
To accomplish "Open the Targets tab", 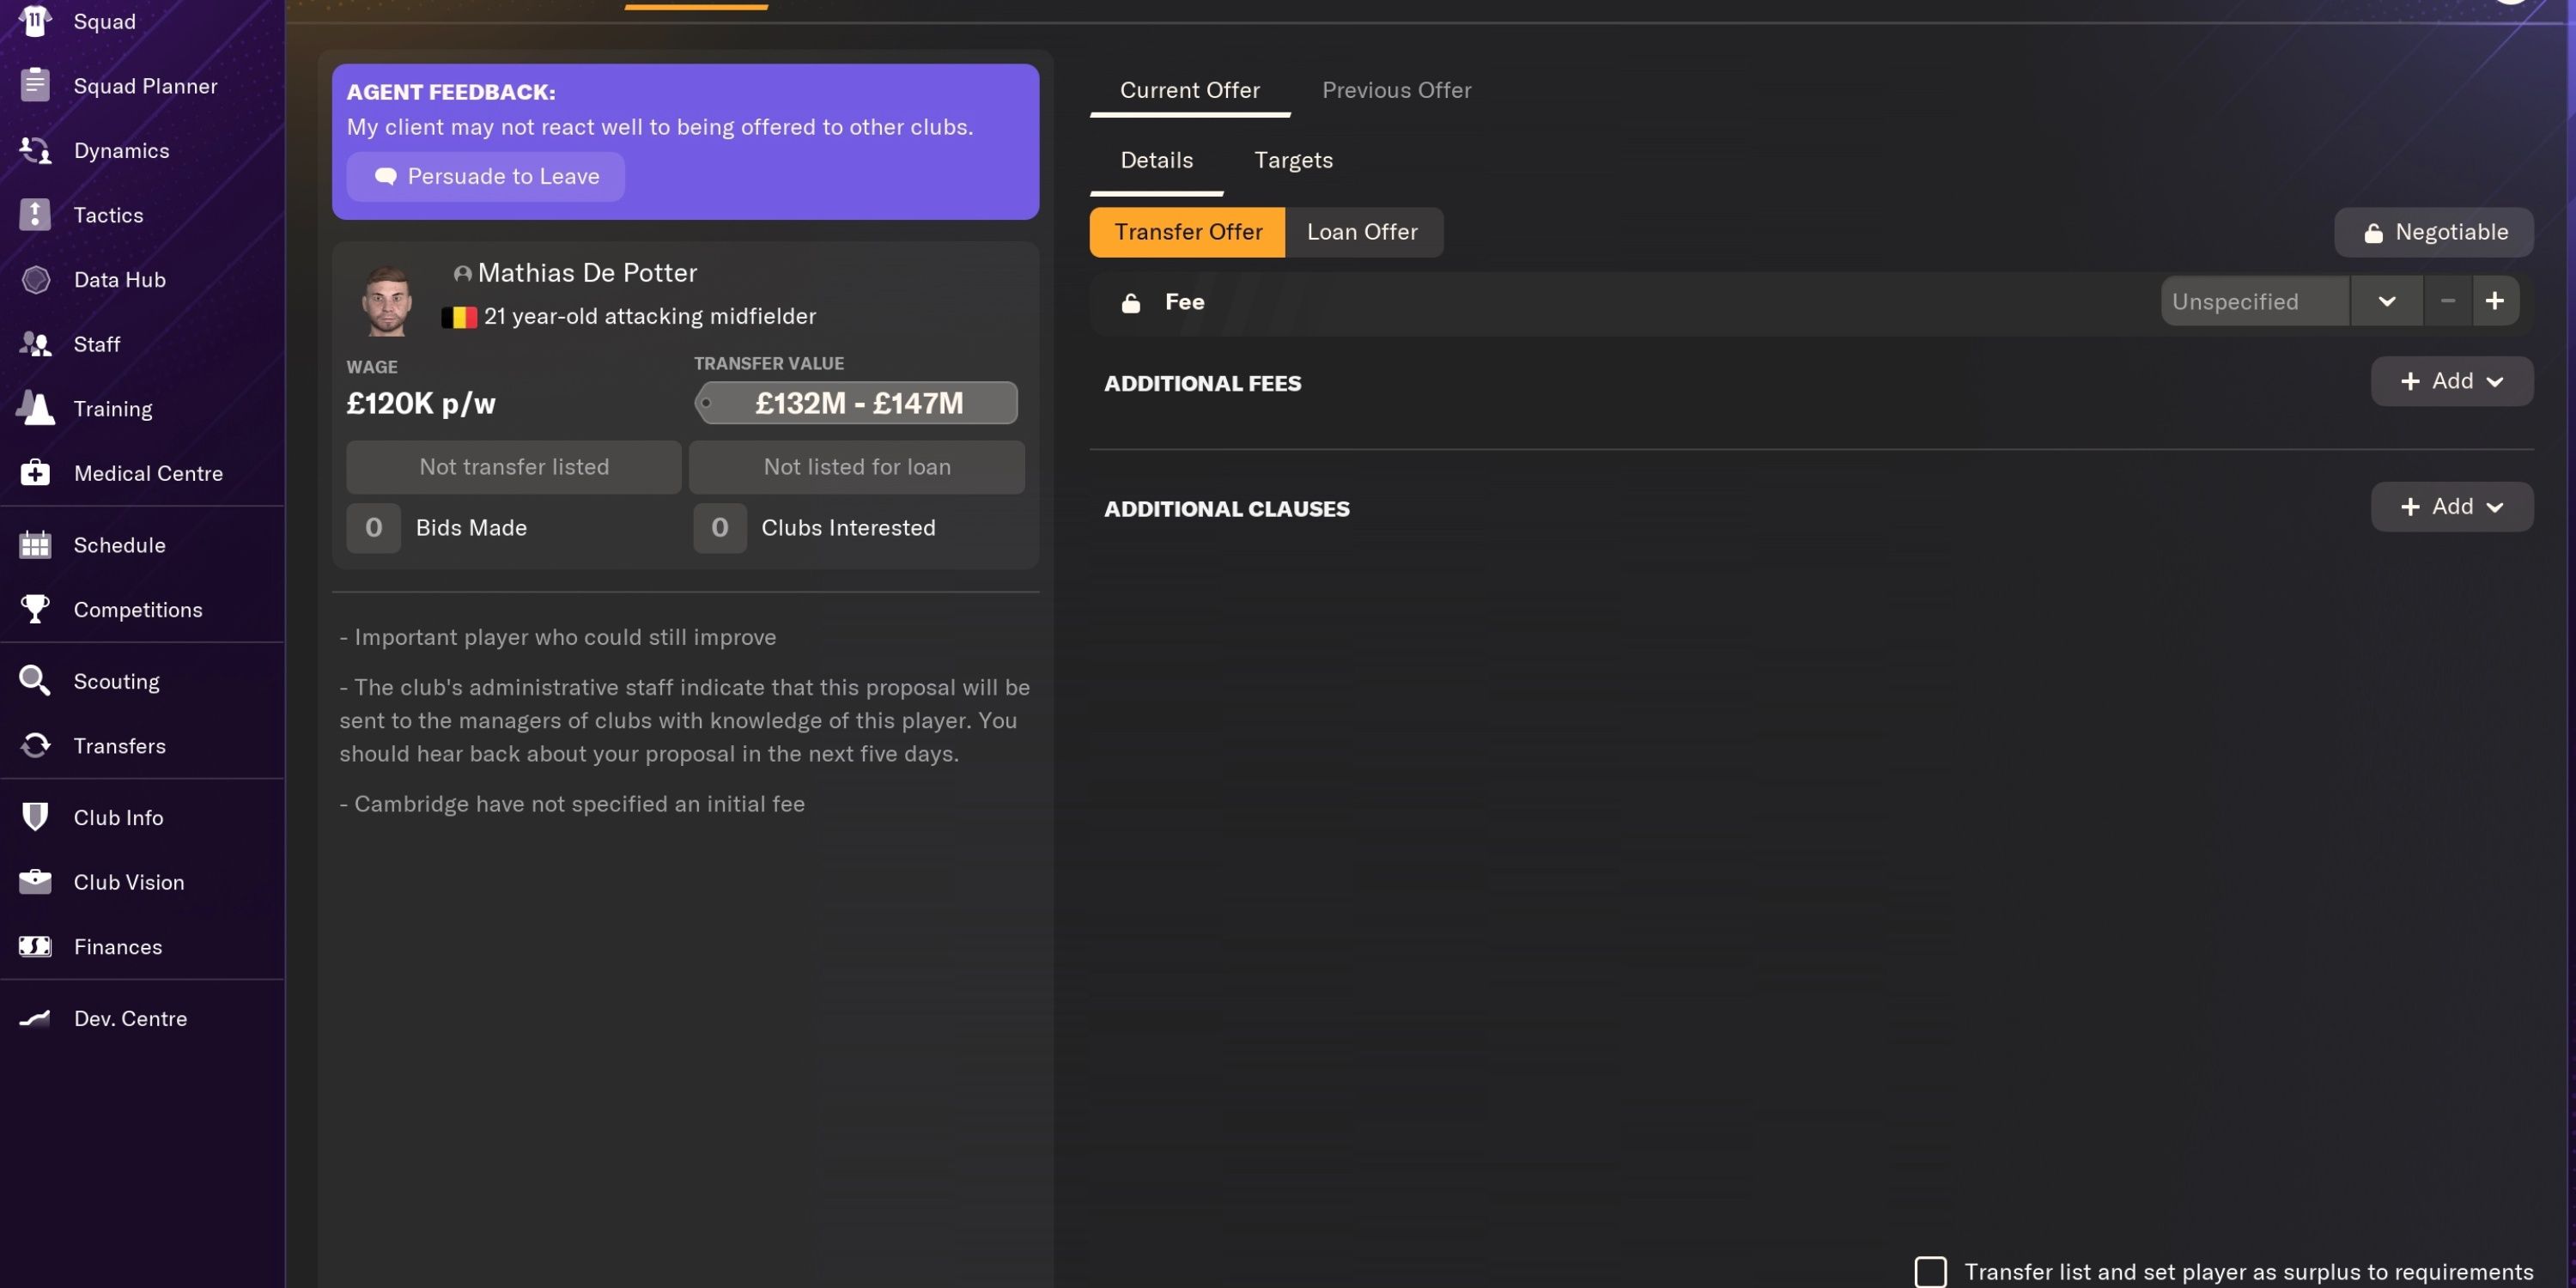I will (1293, 160).
